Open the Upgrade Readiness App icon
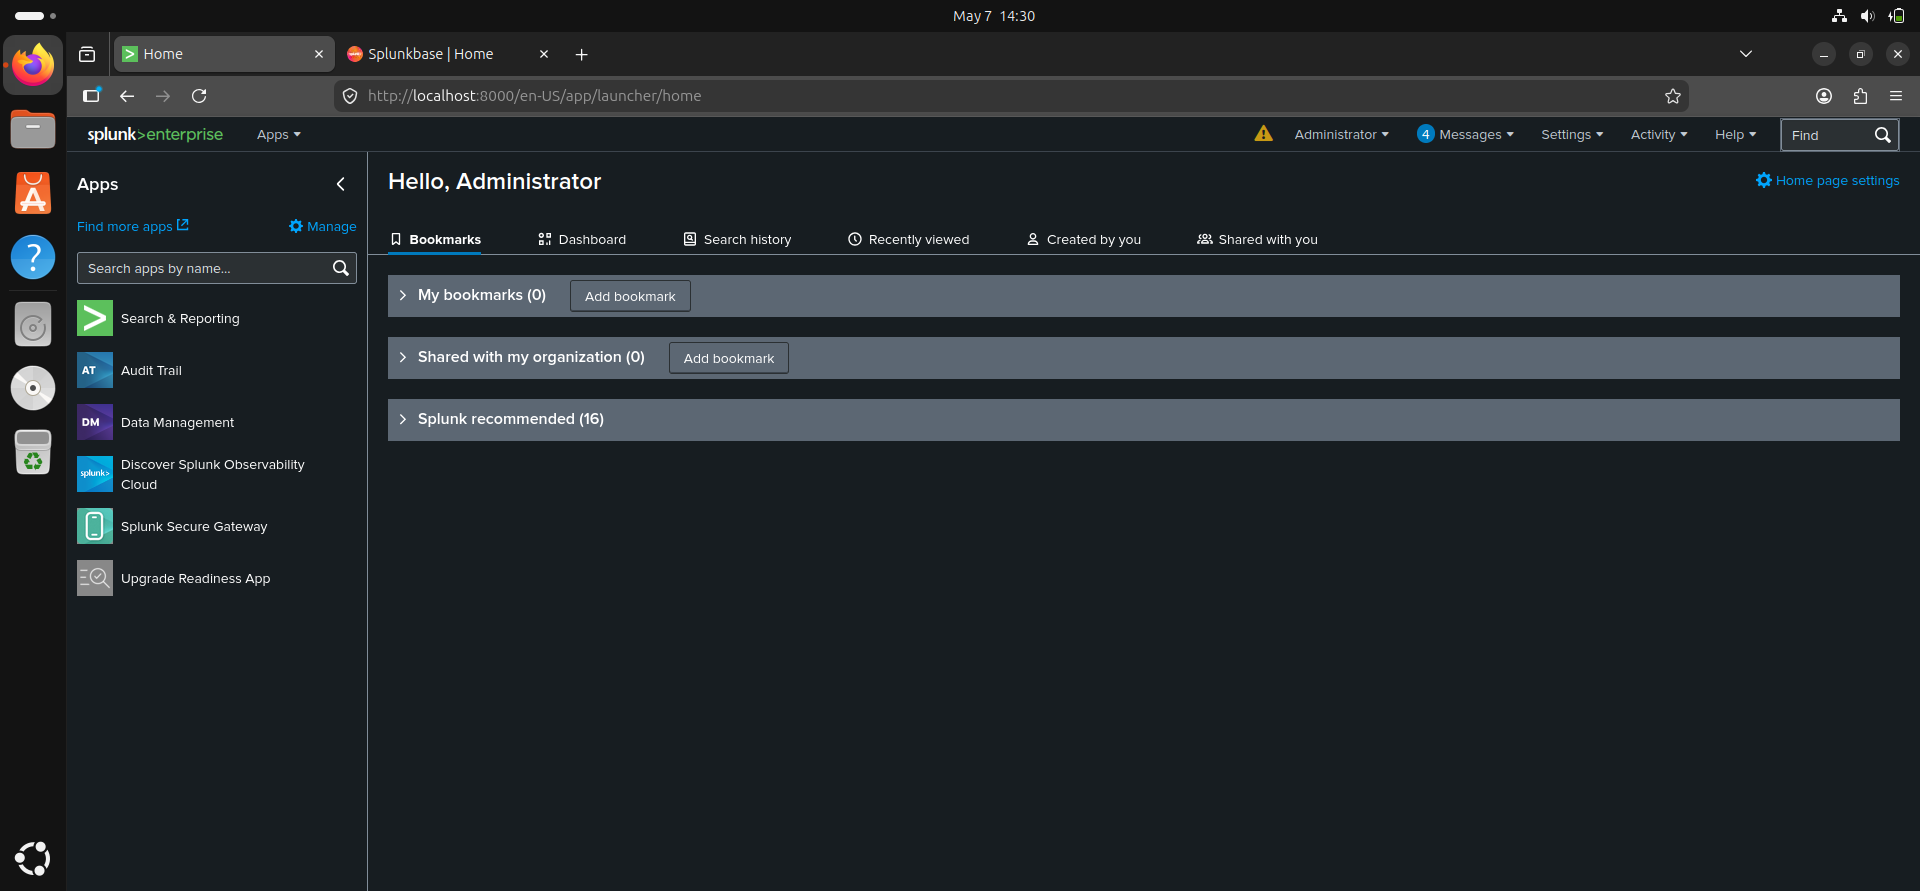The image size is (1920, 891). (x=95, y=579)
